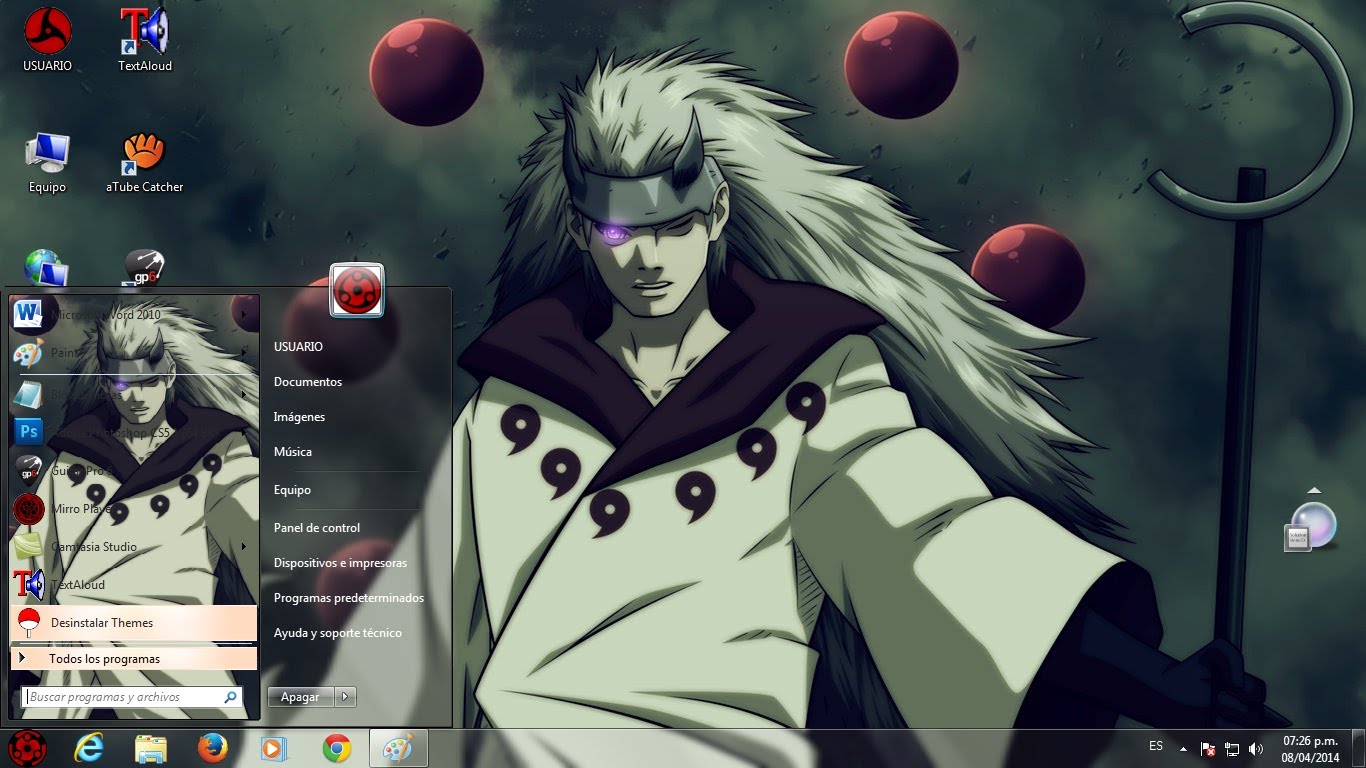Viewport: 1366px width, 768px height.
Task: Open the shutdown options arrow beside Apagar
Action: tap(345, 697)
